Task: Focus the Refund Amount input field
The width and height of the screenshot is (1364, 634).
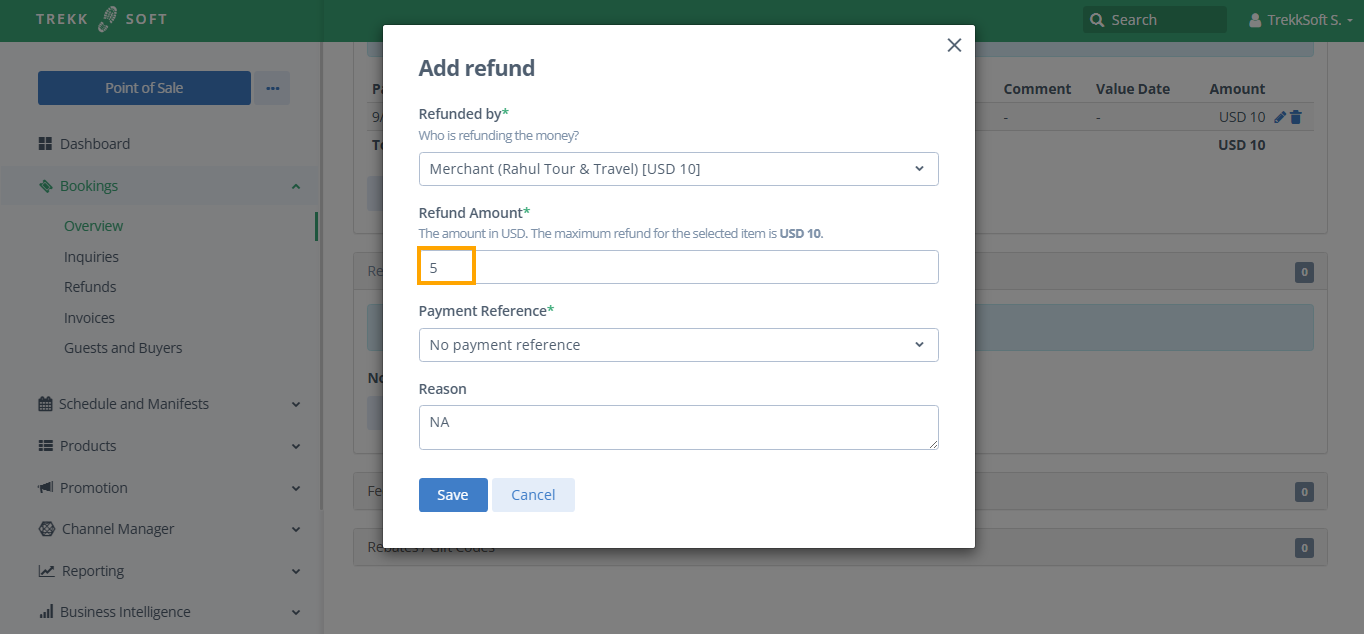Action: coord(678,267)
